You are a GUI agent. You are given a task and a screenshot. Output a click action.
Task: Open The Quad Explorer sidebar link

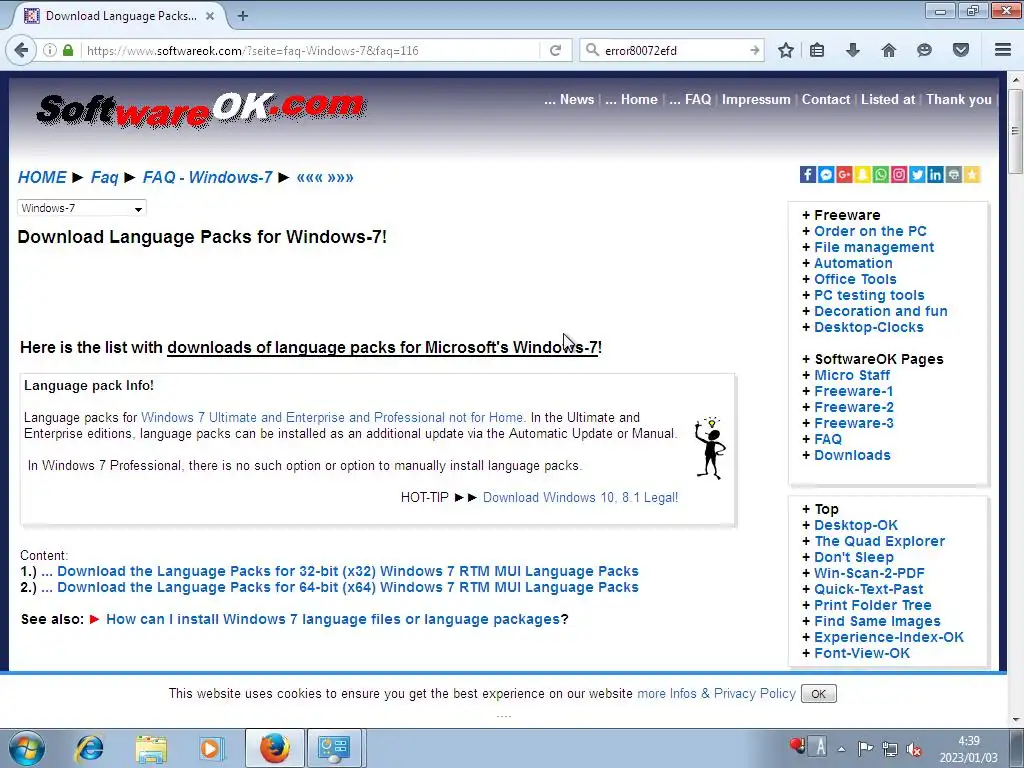coord(879,541)
